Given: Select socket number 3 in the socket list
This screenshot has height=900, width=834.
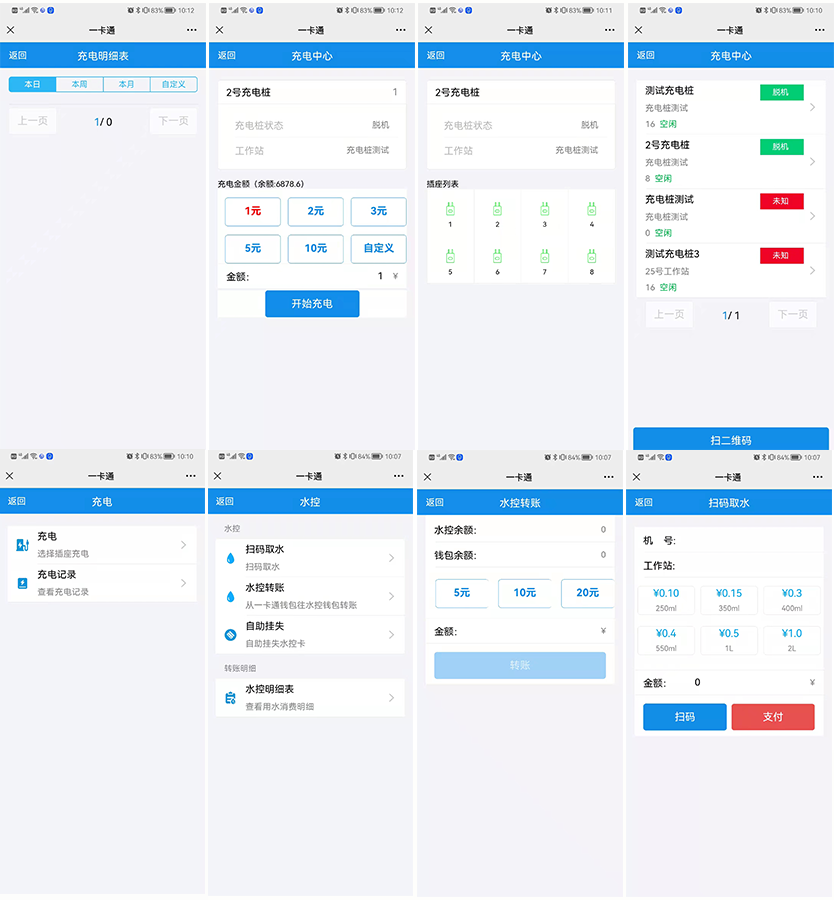Looking at the screenshot, I should click(x=544, y=210).
